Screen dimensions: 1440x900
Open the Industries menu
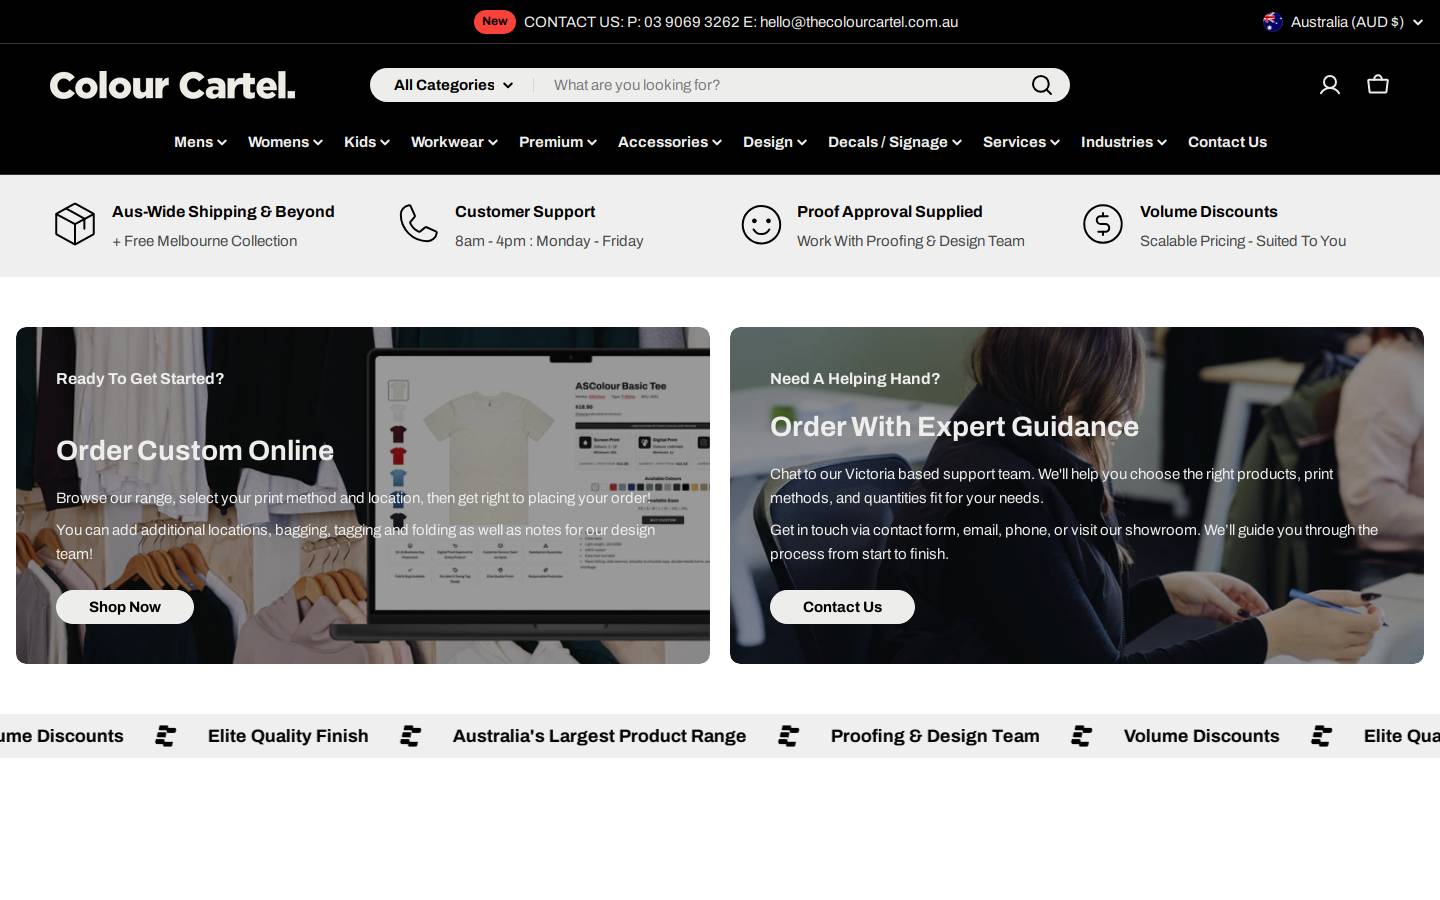(1124, 142)
